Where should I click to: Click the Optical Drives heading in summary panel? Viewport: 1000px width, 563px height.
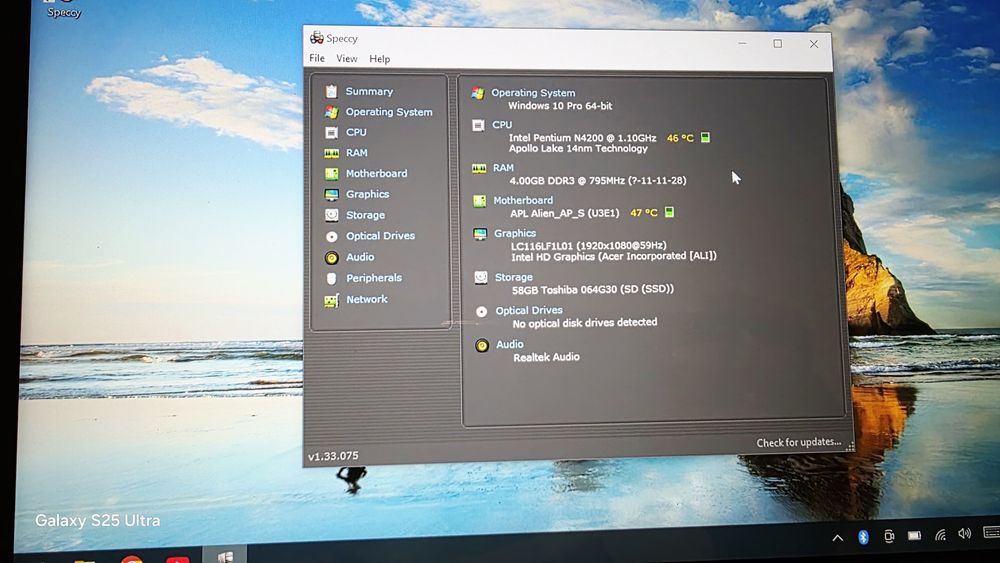[529, 311]
